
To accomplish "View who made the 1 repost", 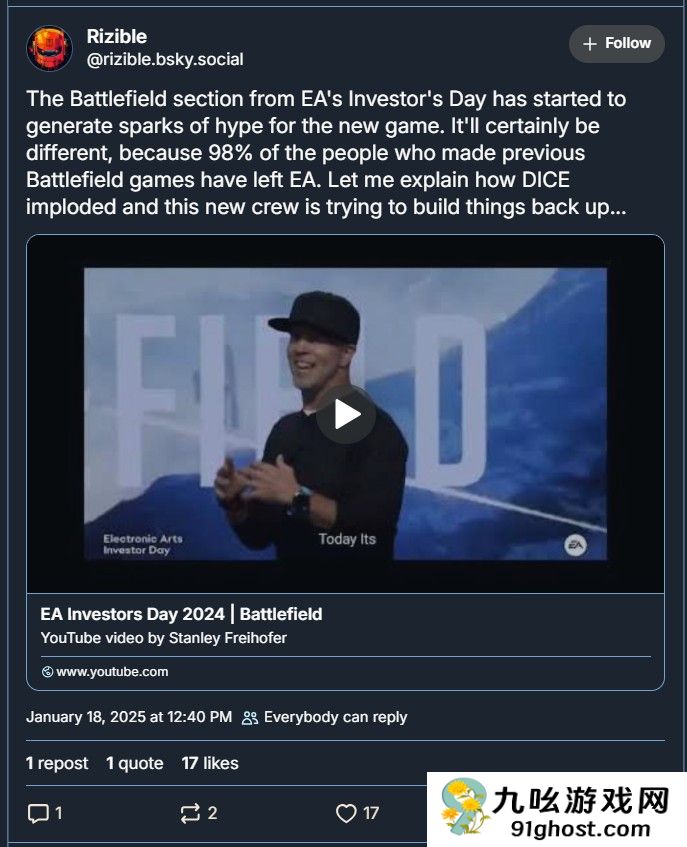I will 57,763.
